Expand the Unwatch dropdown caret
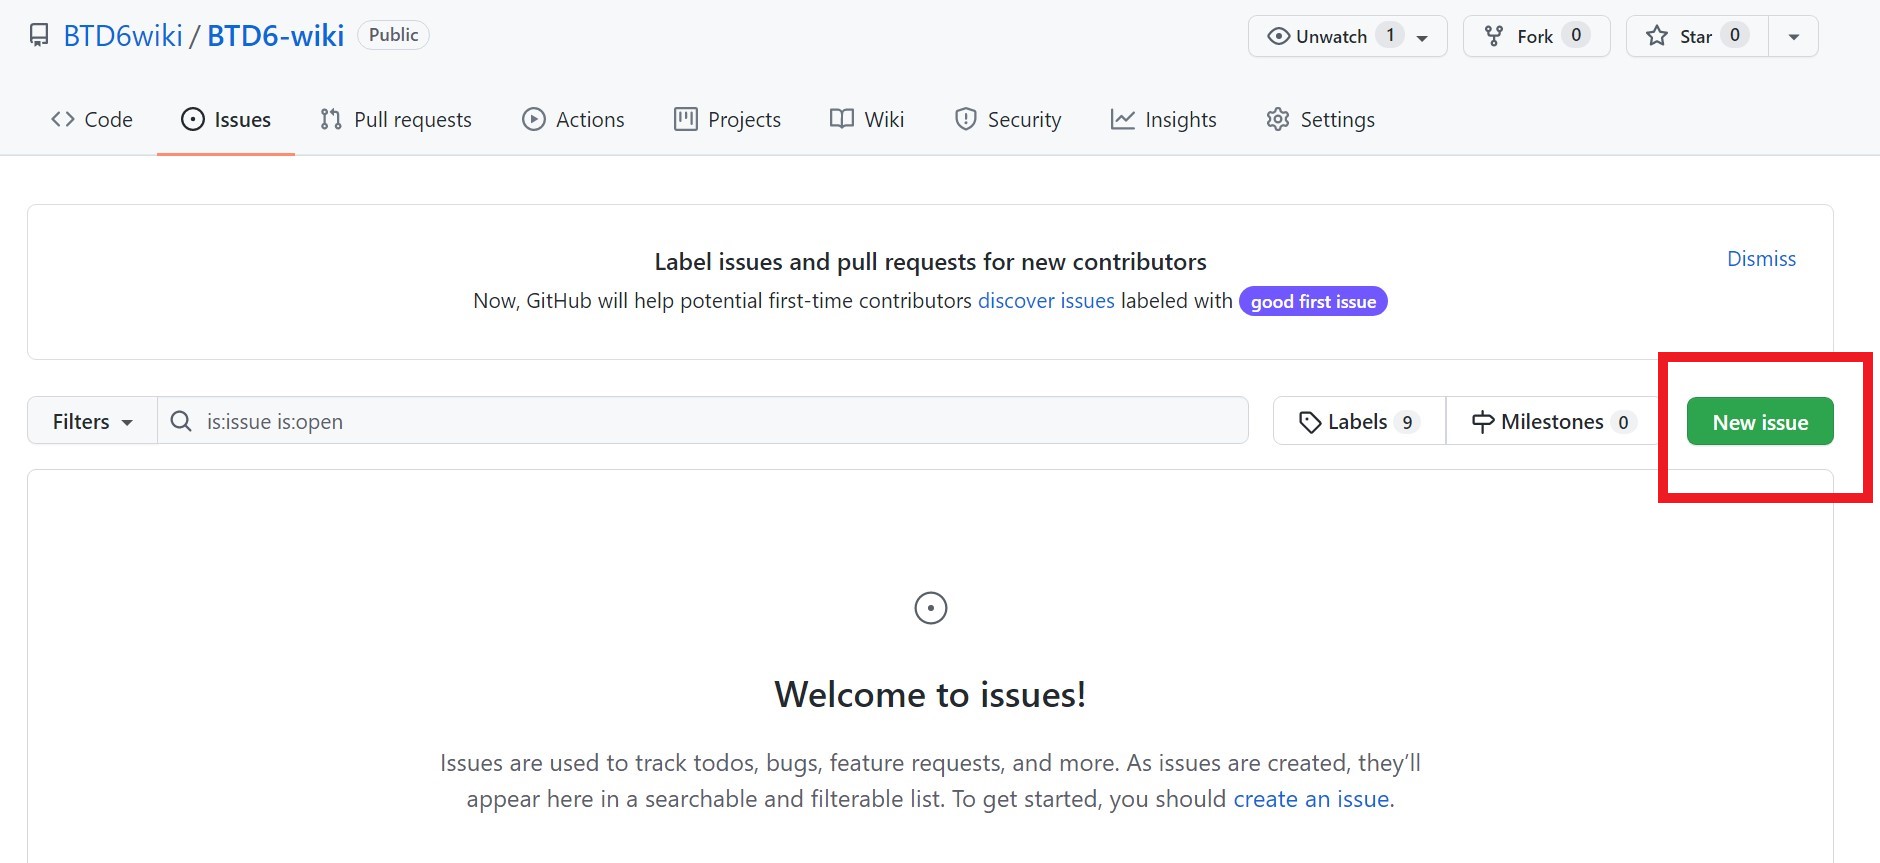Screen dimensions: 1880x863 point(1422,38)
